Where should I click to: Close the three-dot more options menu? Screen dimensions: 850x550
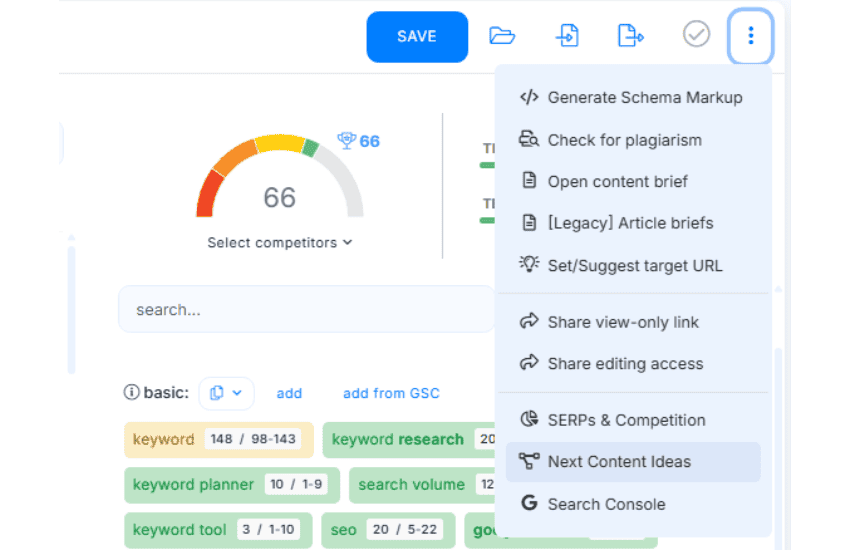click(750, 36)
